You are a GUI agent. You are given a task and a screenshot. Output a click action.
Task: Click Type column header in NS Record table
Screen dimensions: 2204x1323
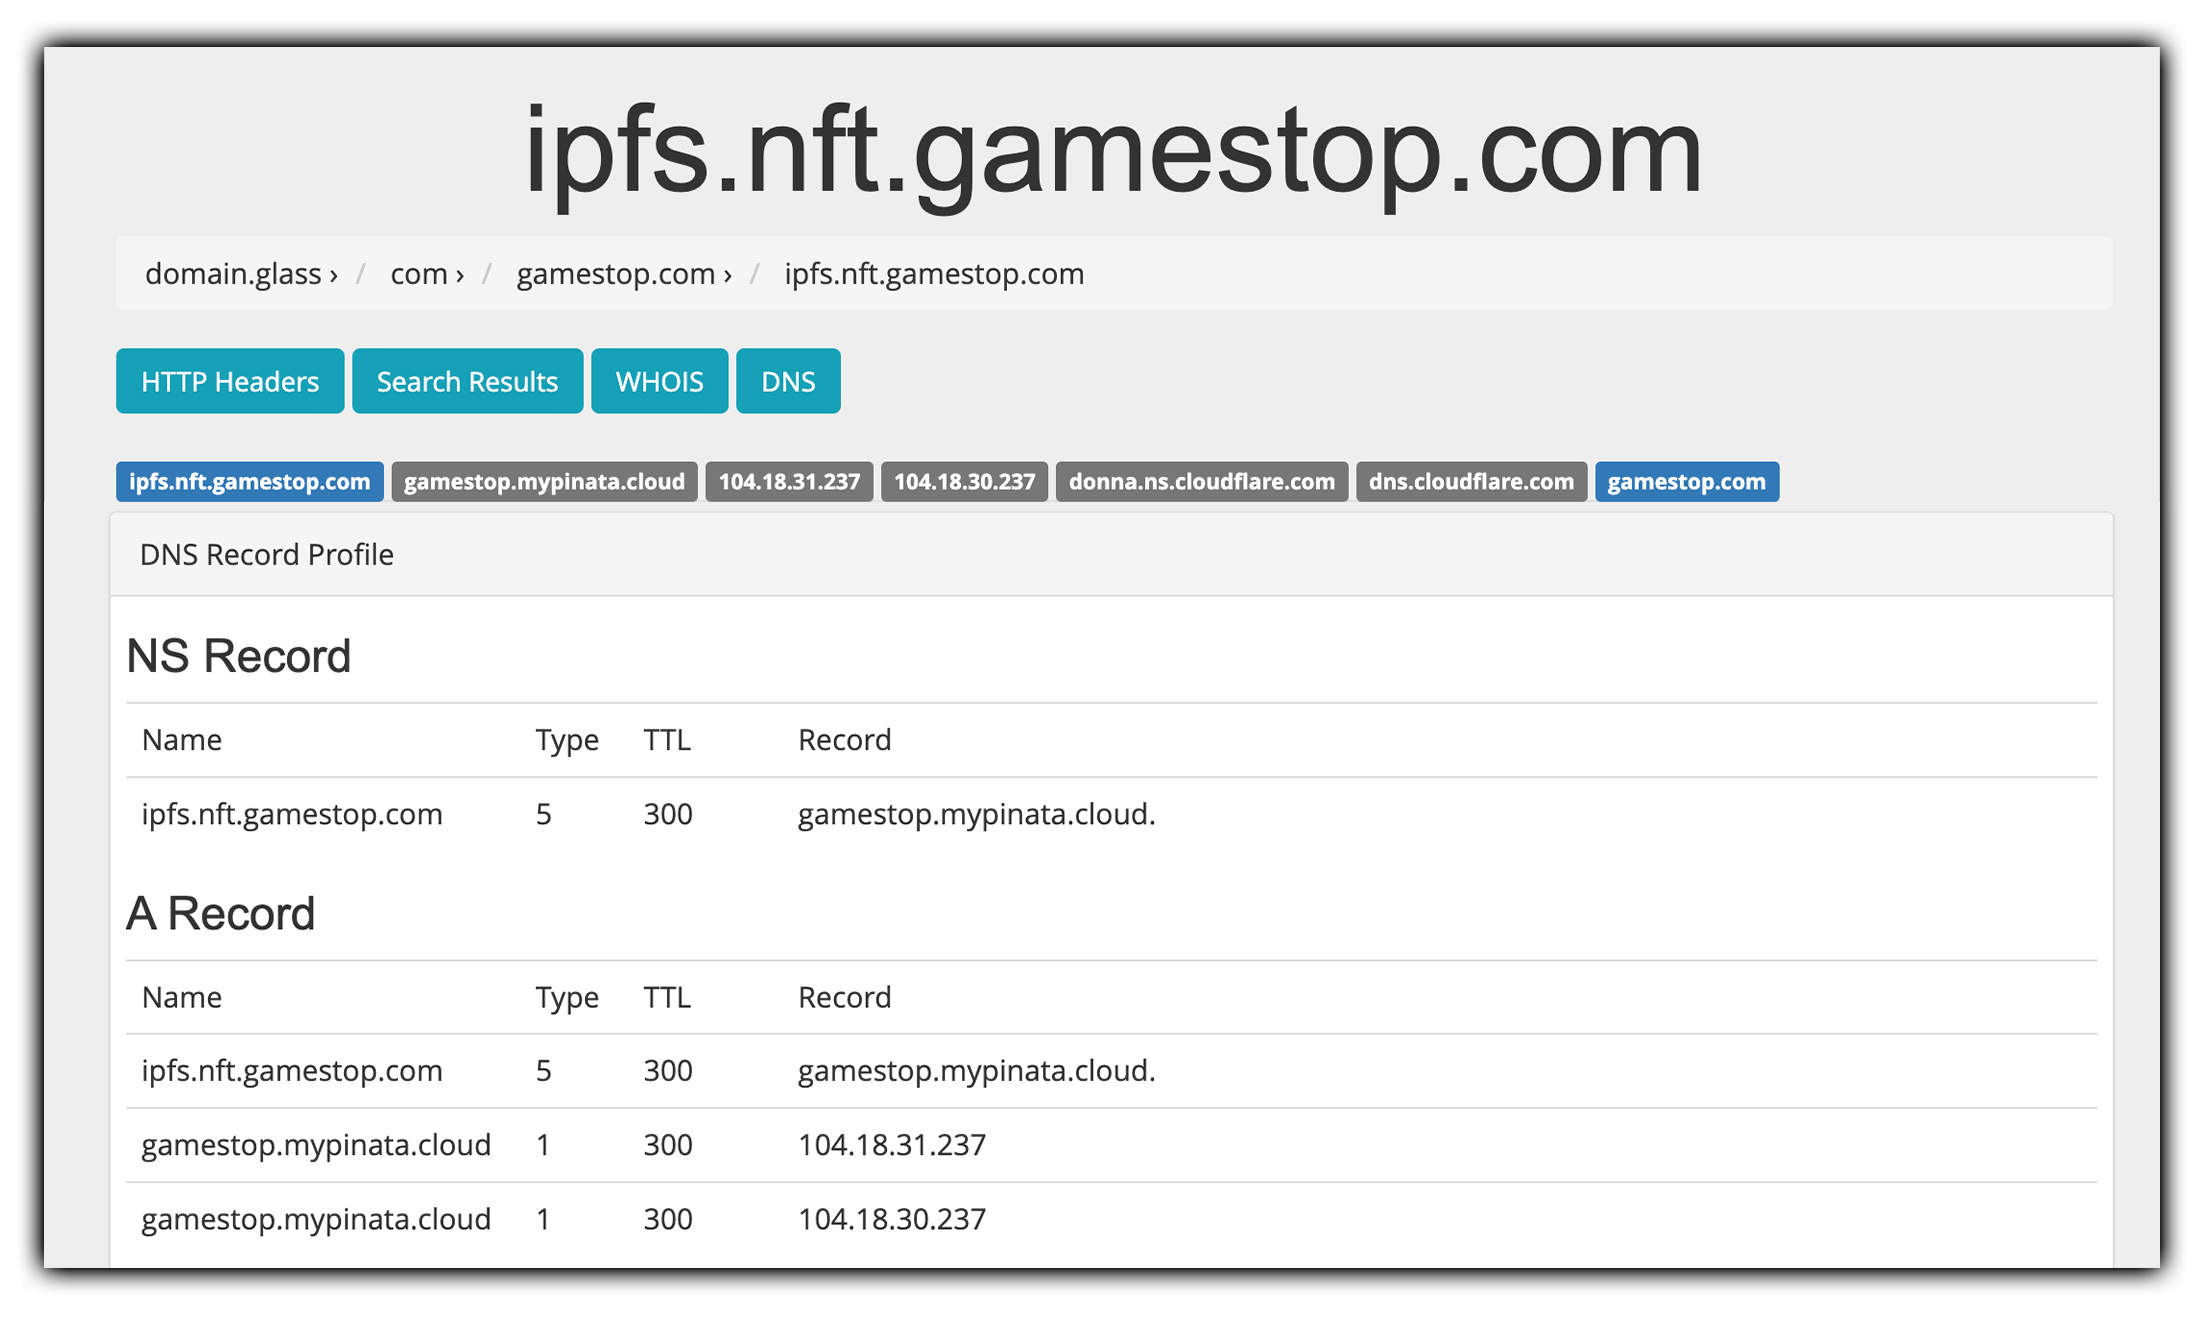tap(567, 739)
